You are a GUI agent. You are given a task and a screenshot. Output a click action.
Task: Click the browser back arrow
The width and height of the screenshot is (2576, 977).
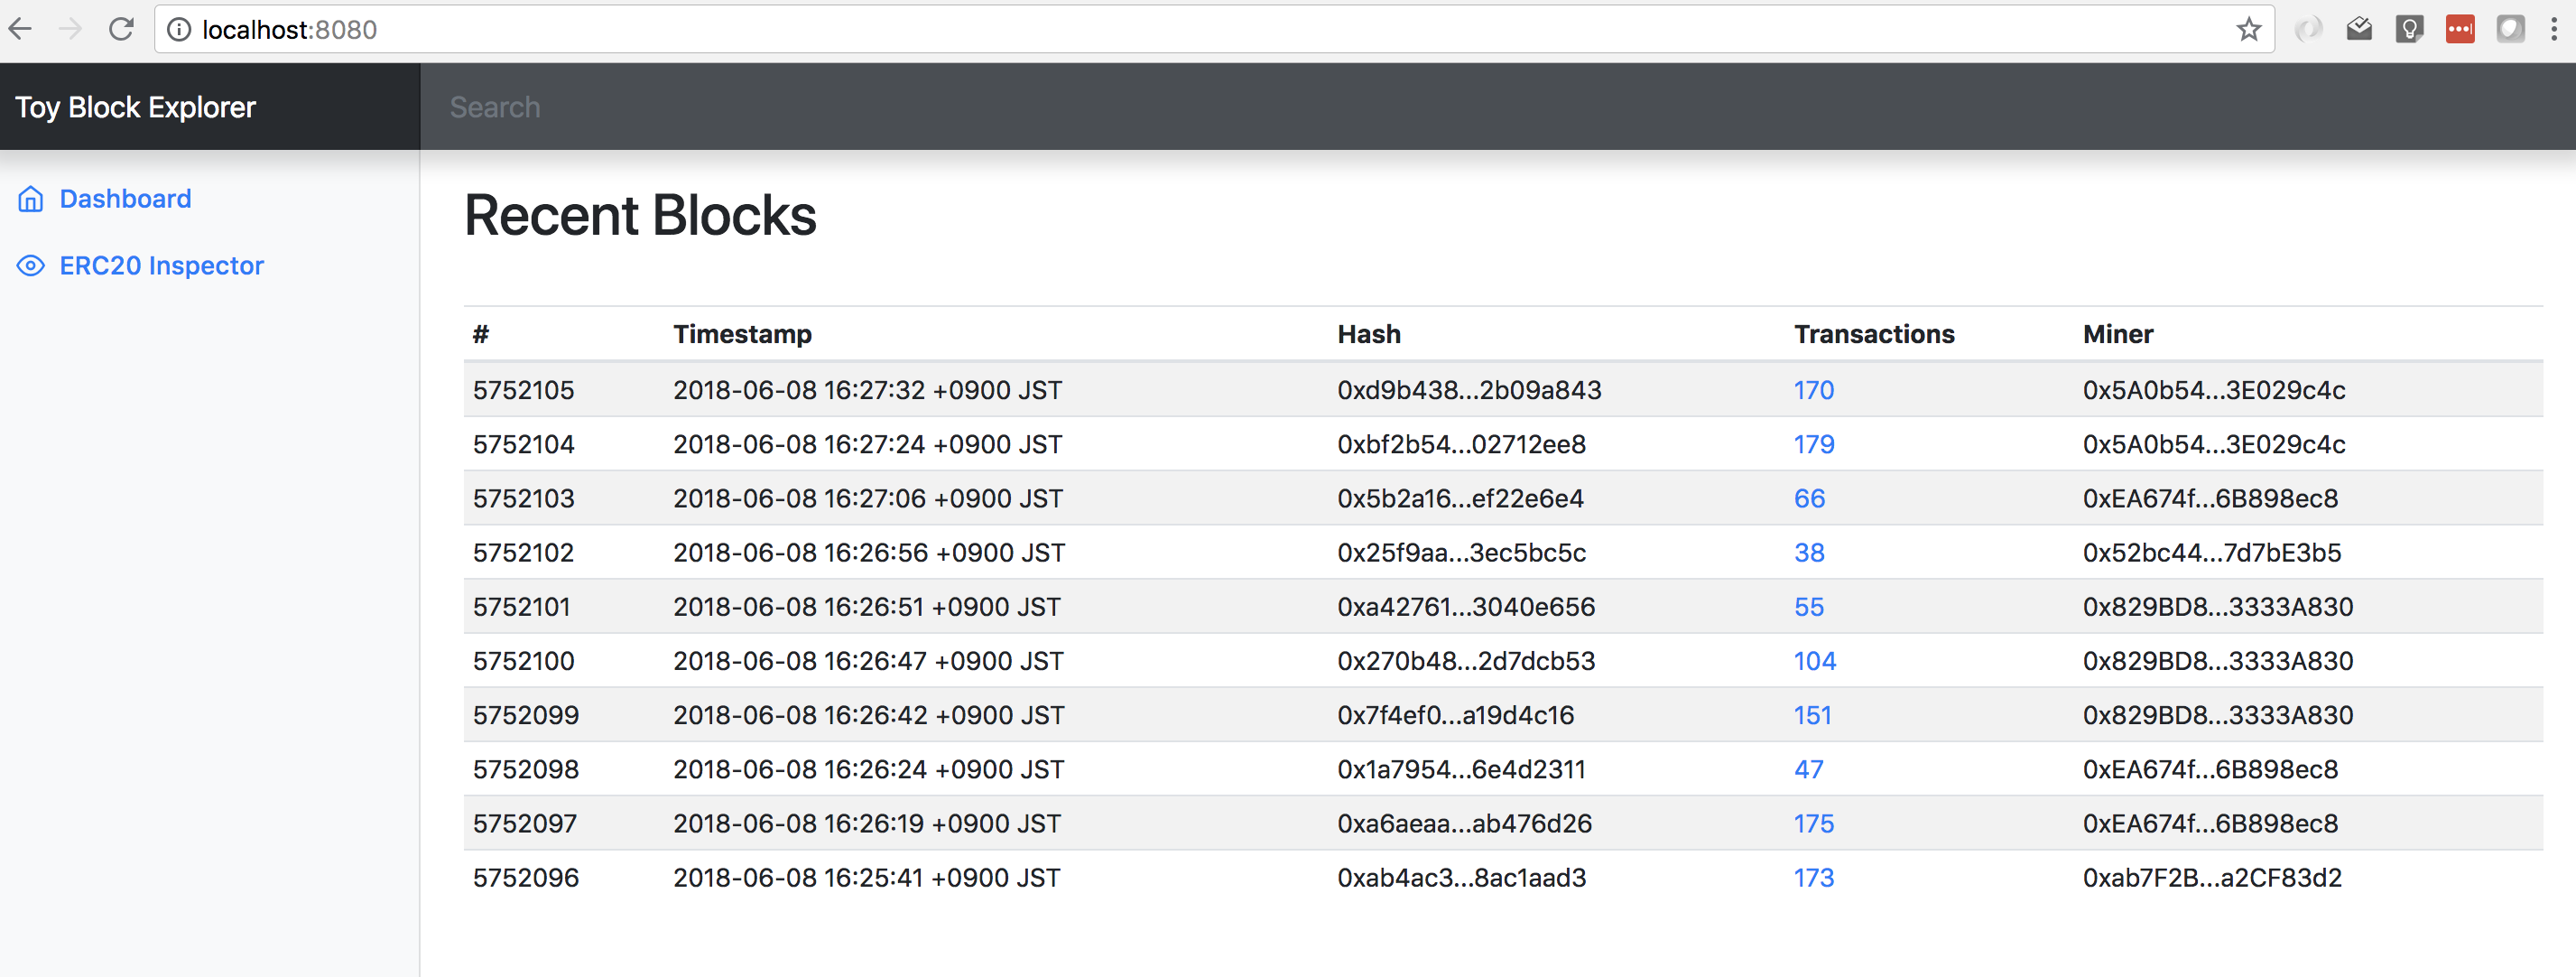pyautogui.click(x=21, y=30)
